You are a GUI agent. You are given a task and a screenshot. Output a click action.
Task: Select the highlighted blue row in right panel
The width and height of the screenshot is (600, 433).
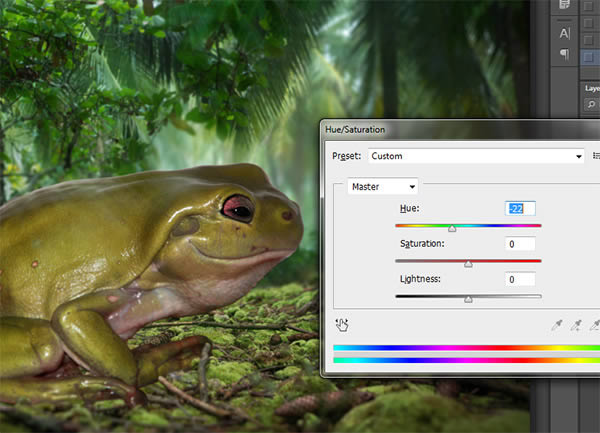pos(590,57)
